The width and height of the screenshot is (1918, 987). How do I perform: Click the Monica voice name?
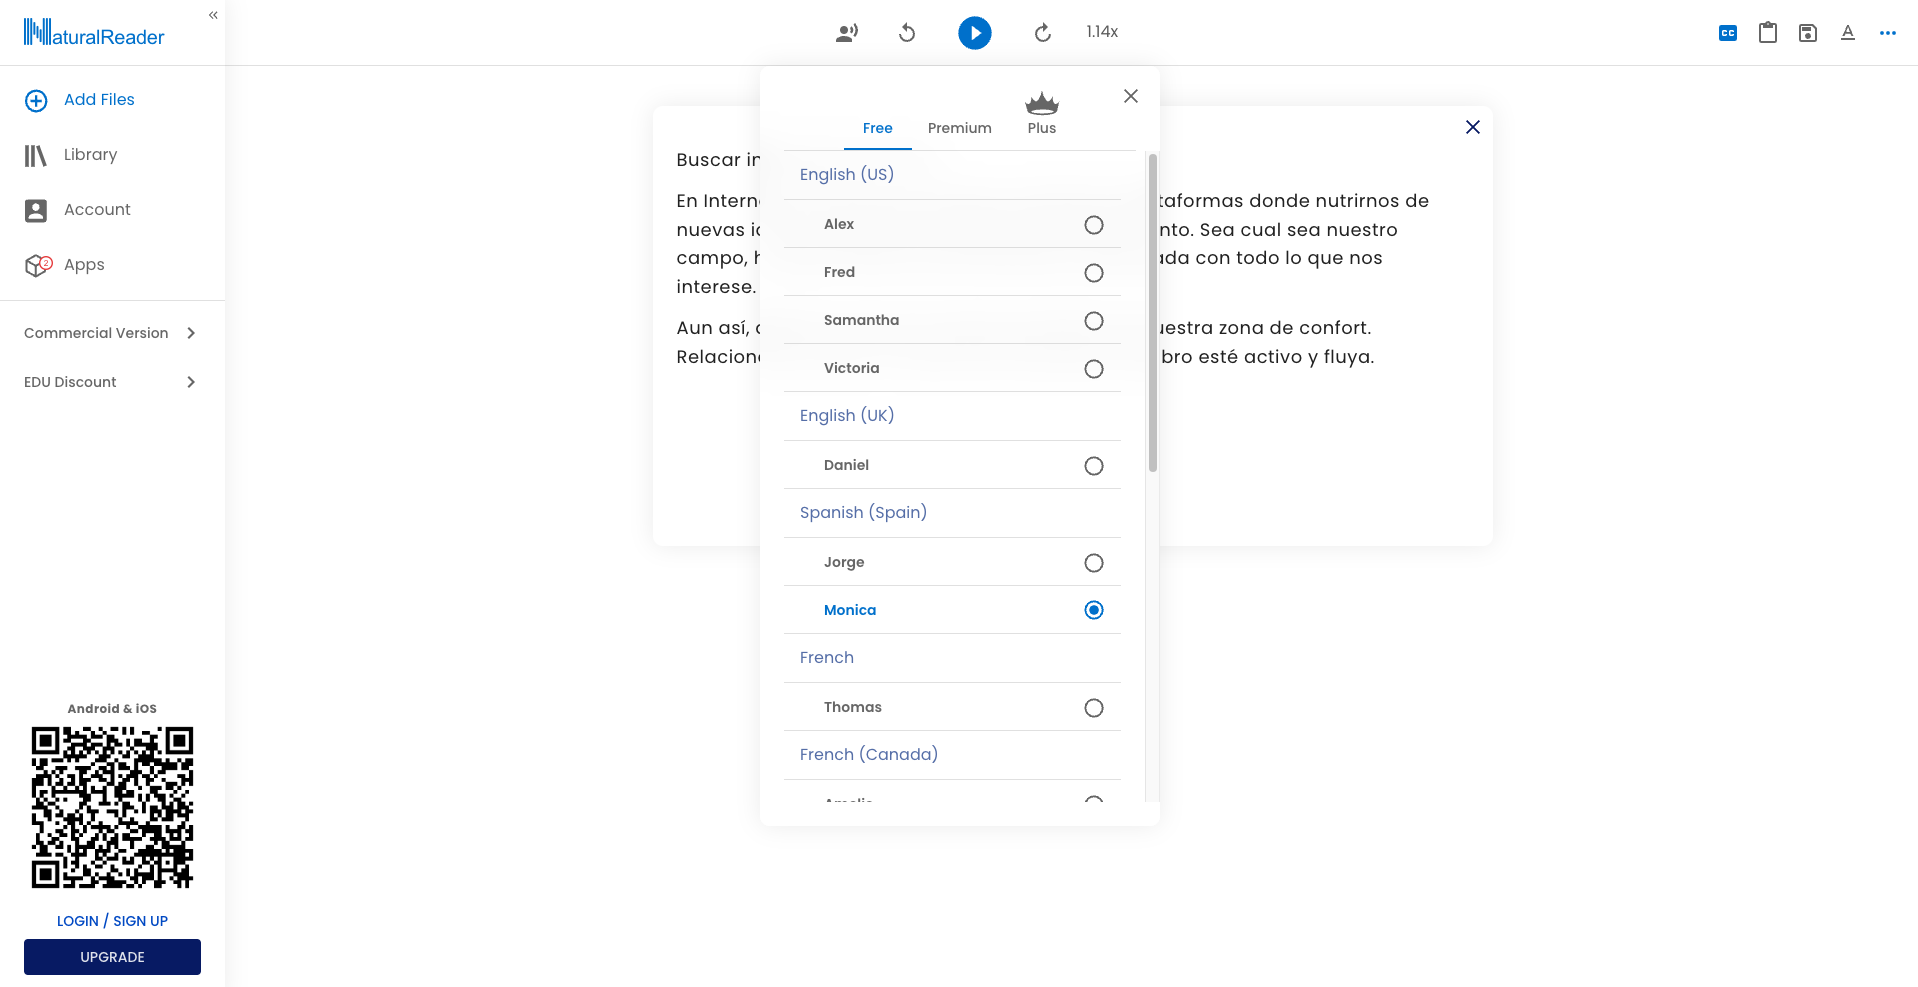pos(850,610)
